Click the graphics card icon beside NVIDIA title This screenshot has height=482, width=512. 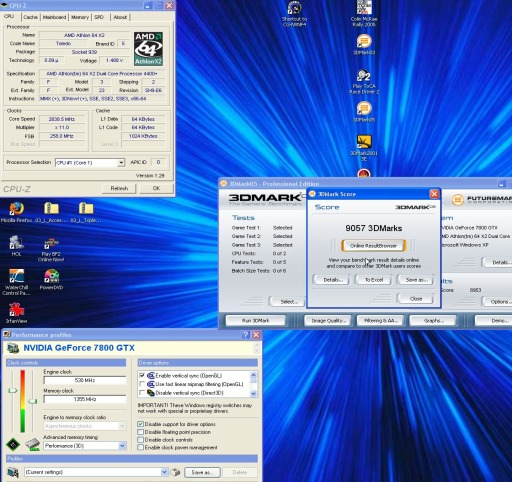point(13,348)
